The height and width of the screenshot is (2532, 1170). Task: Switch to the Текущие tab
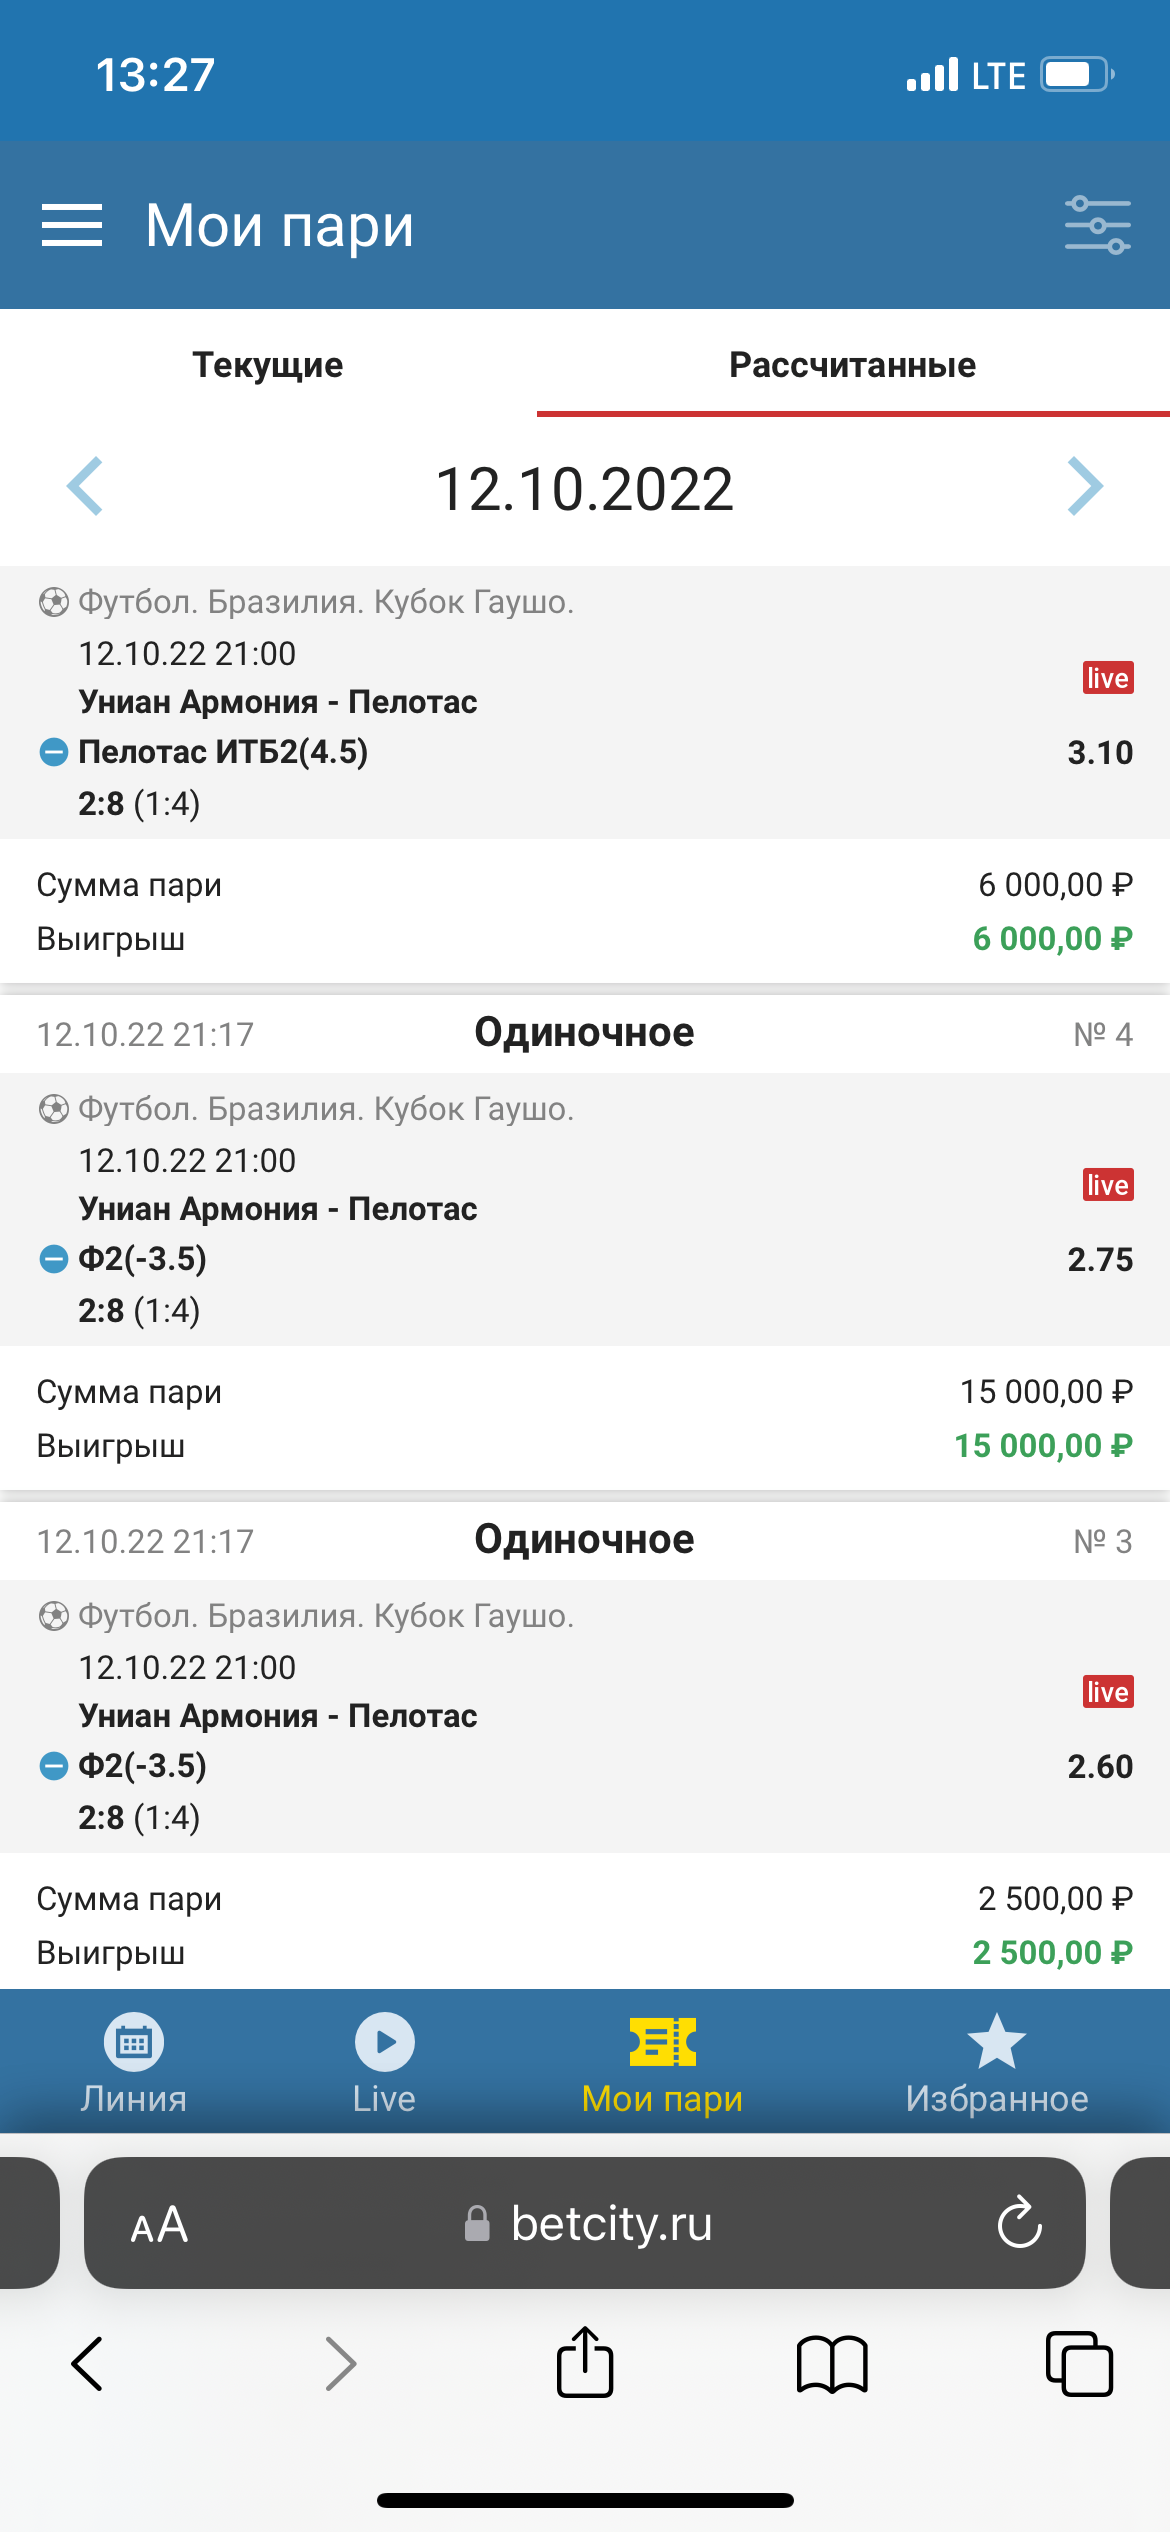[x=268, y=365]
